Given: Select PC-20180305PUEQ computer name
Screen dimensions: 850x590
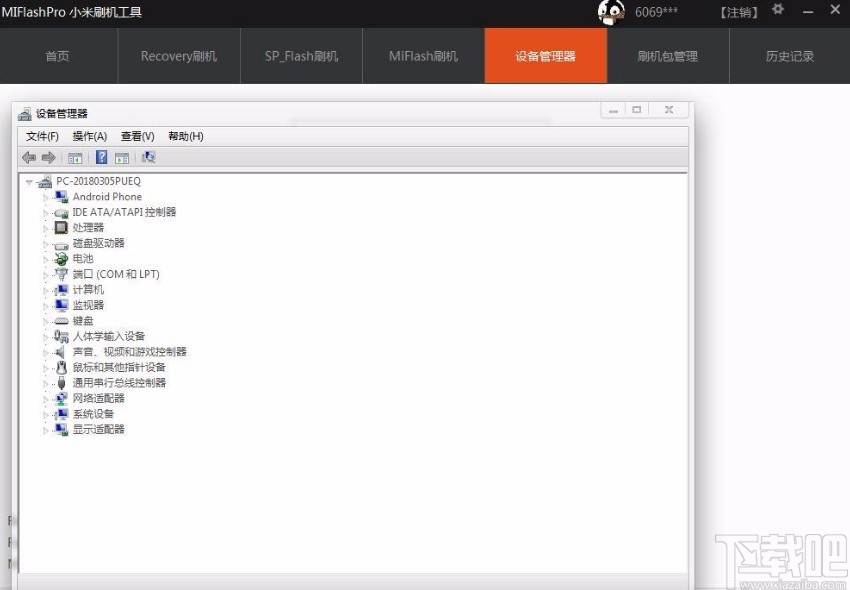Looking at the screenshot, I should pyautogui.click(x=98, y=181).
